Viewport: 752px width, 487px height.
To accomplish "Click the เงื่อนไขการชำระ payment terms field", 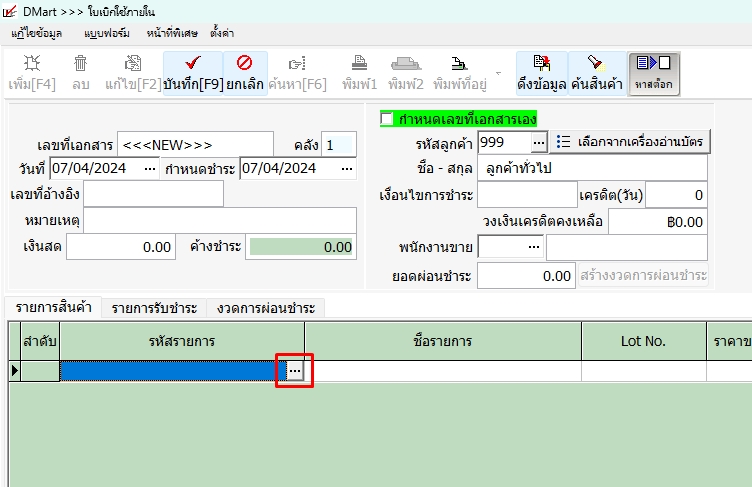I will coord(527,195).
